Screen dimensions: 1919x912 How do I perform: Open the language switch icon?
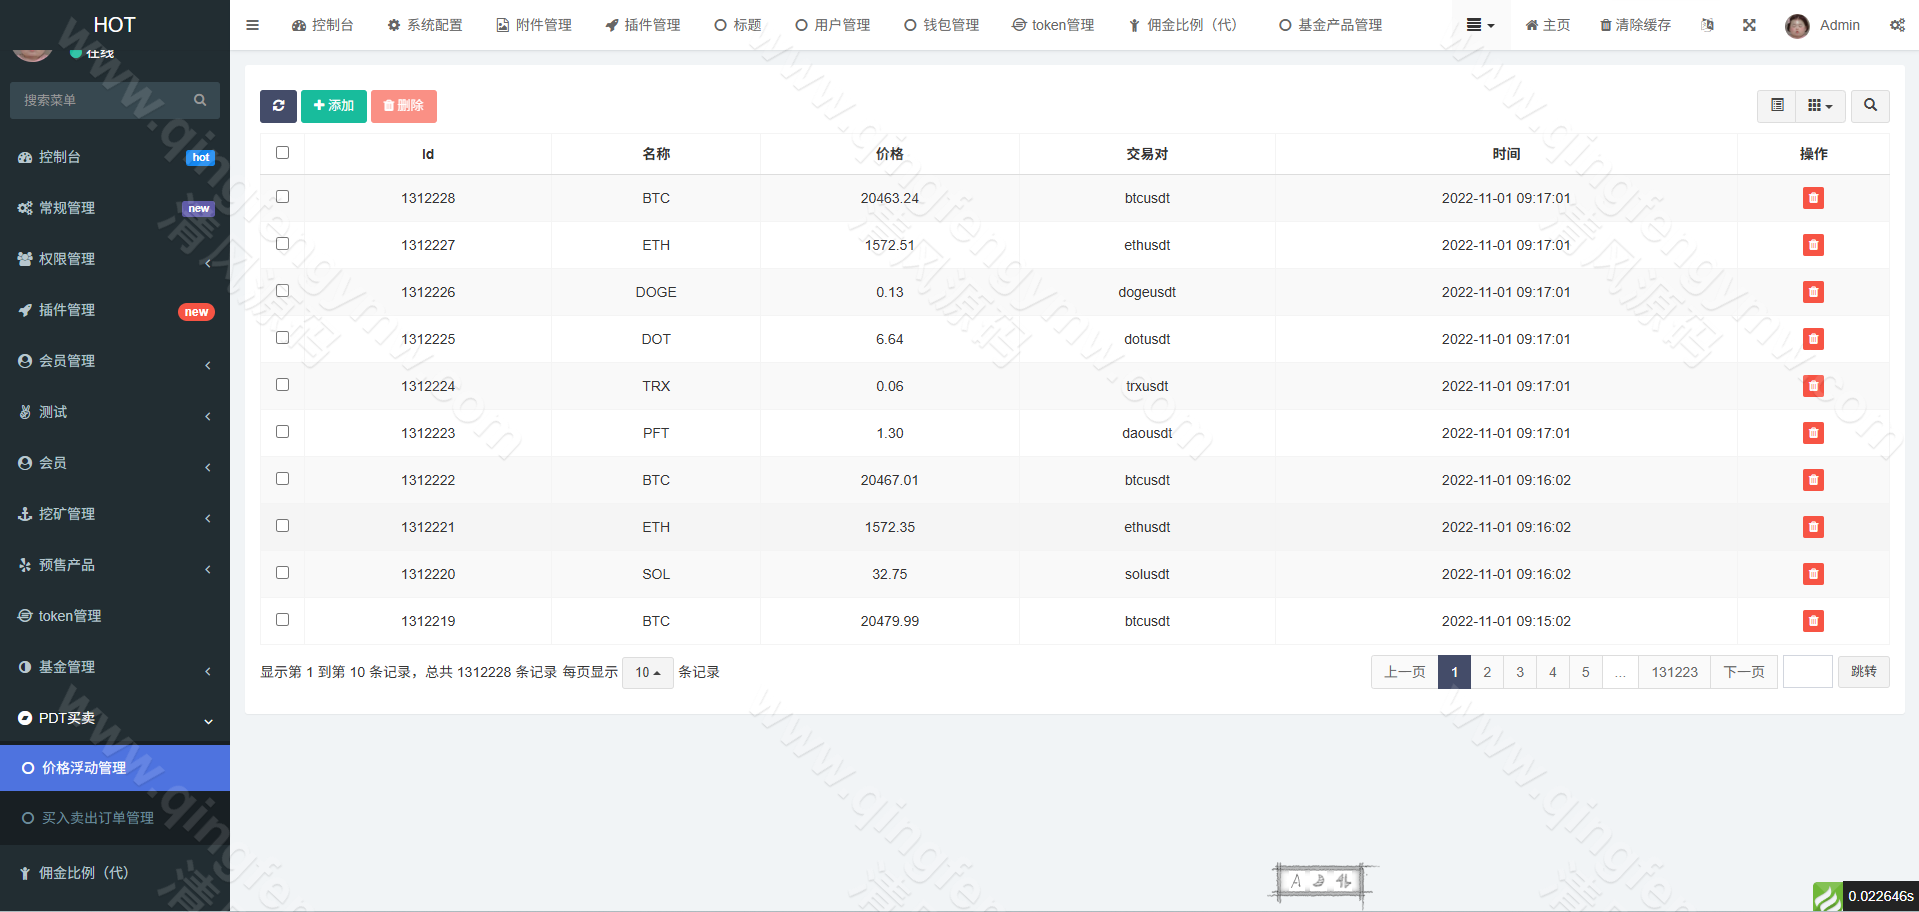[1707, 25]
